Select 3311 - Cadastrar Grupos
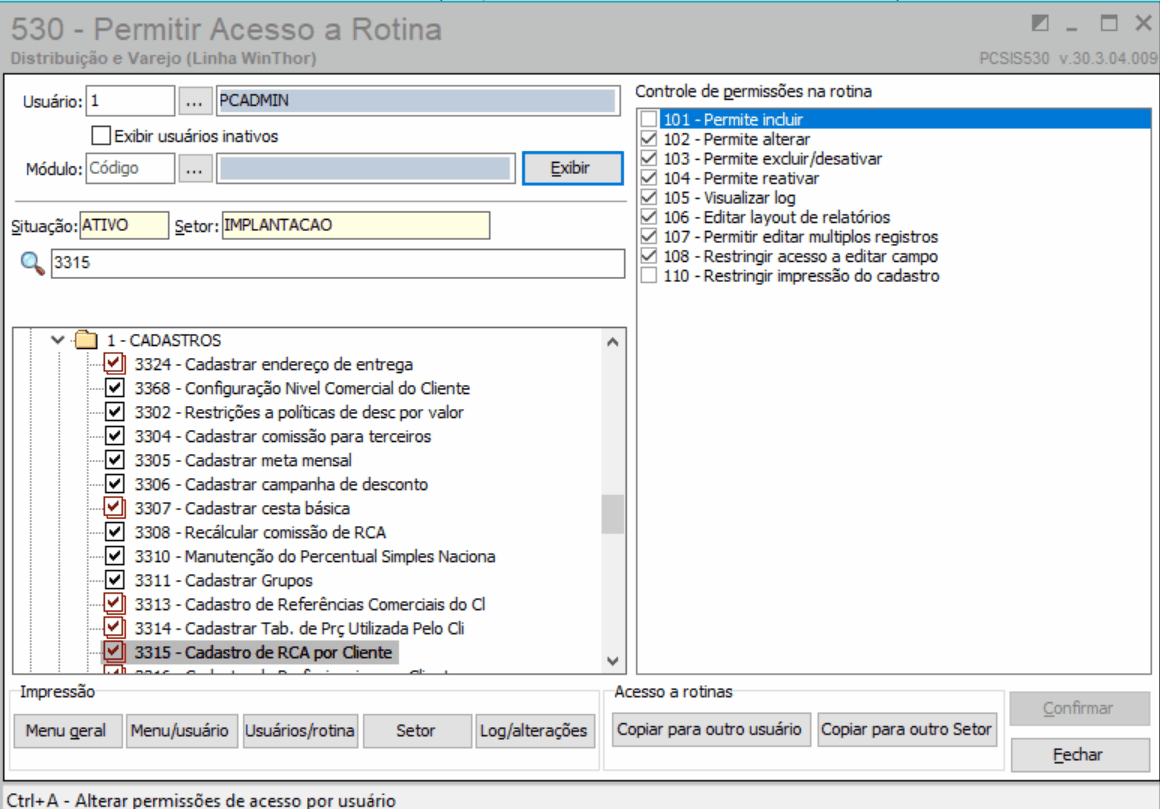The width and height of the screenshot is (1160, 809). point(223,580)
